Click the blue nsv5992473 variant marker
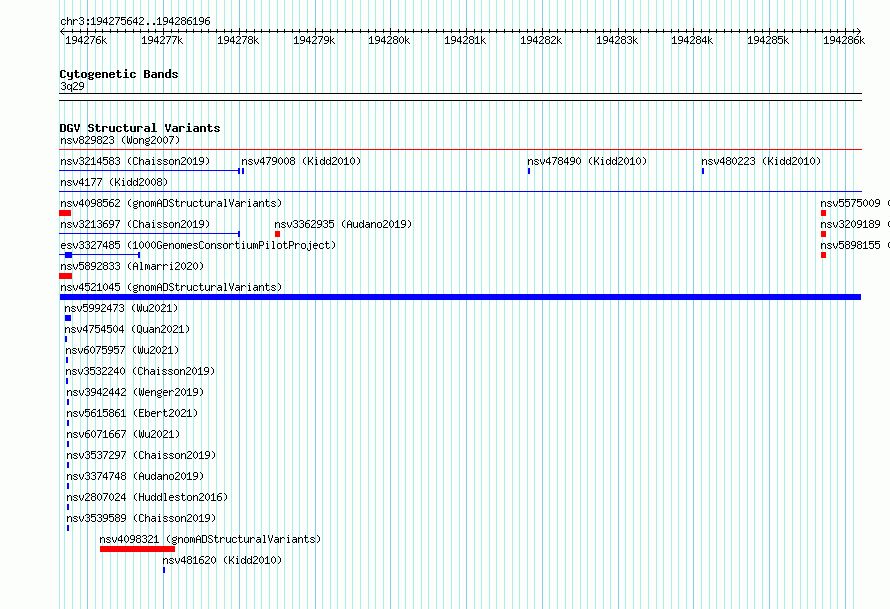The image size is (890, 609). [68, 318]
